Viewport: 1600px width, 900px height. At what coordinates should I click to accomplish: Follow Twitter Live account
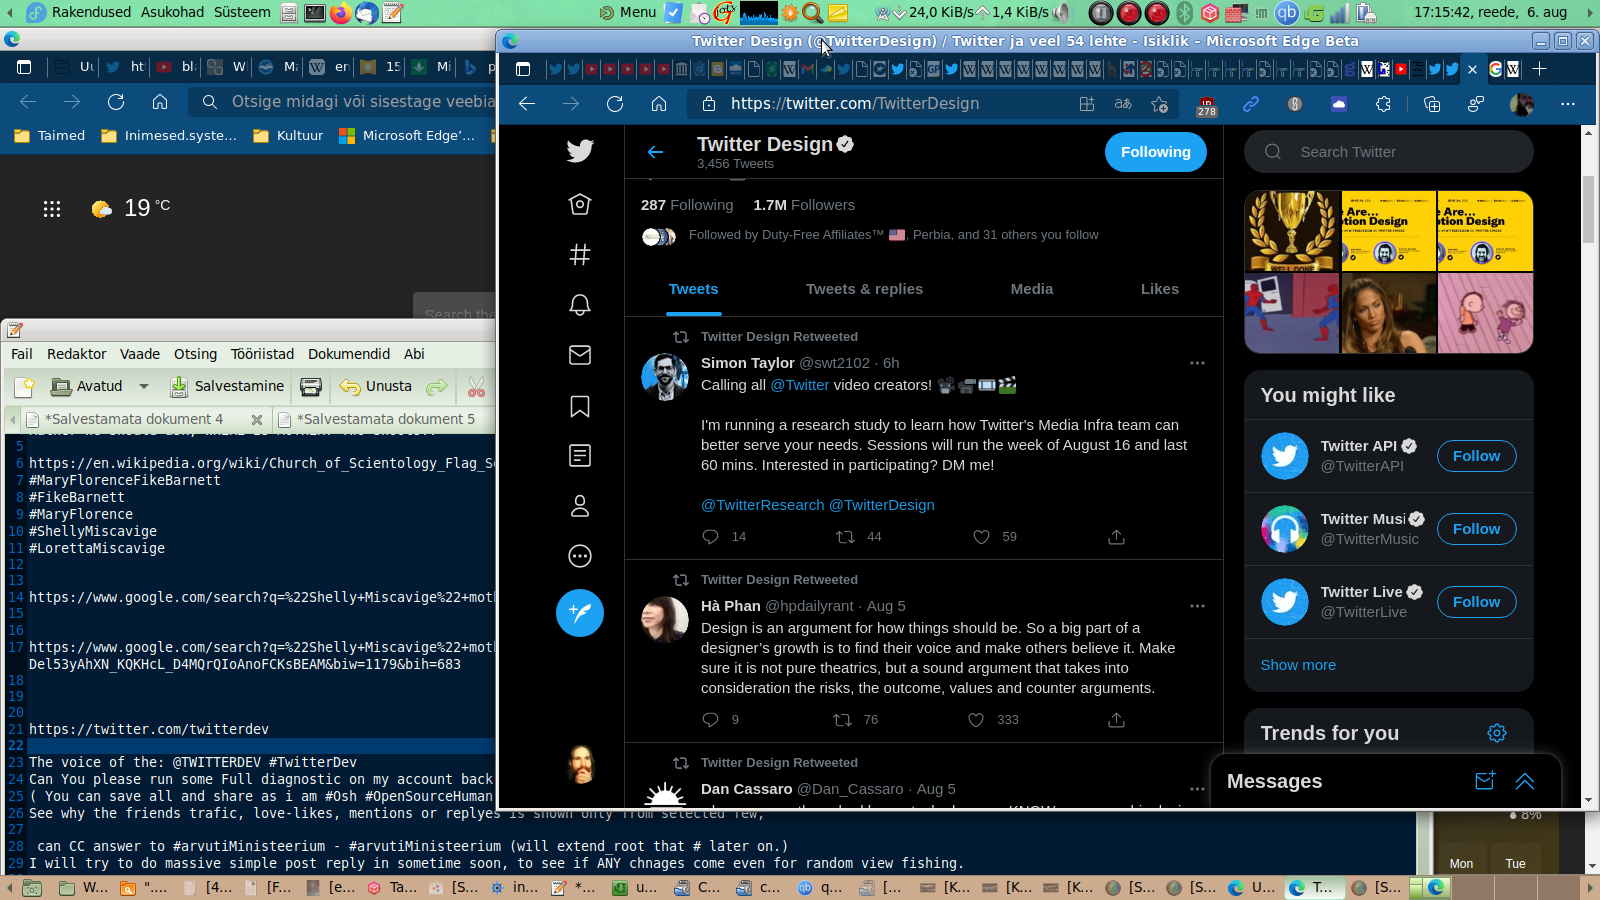(x=1477, y=602)
